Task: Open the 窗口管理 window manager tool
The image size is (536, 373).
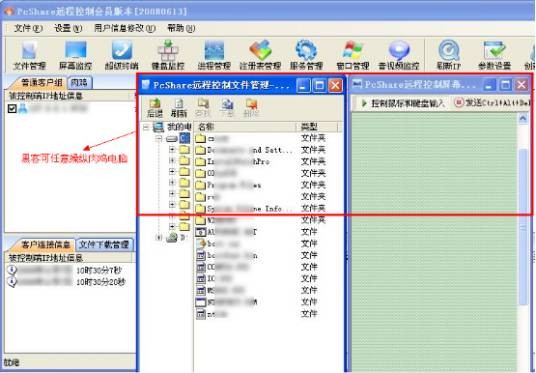Action: [353, 55]
